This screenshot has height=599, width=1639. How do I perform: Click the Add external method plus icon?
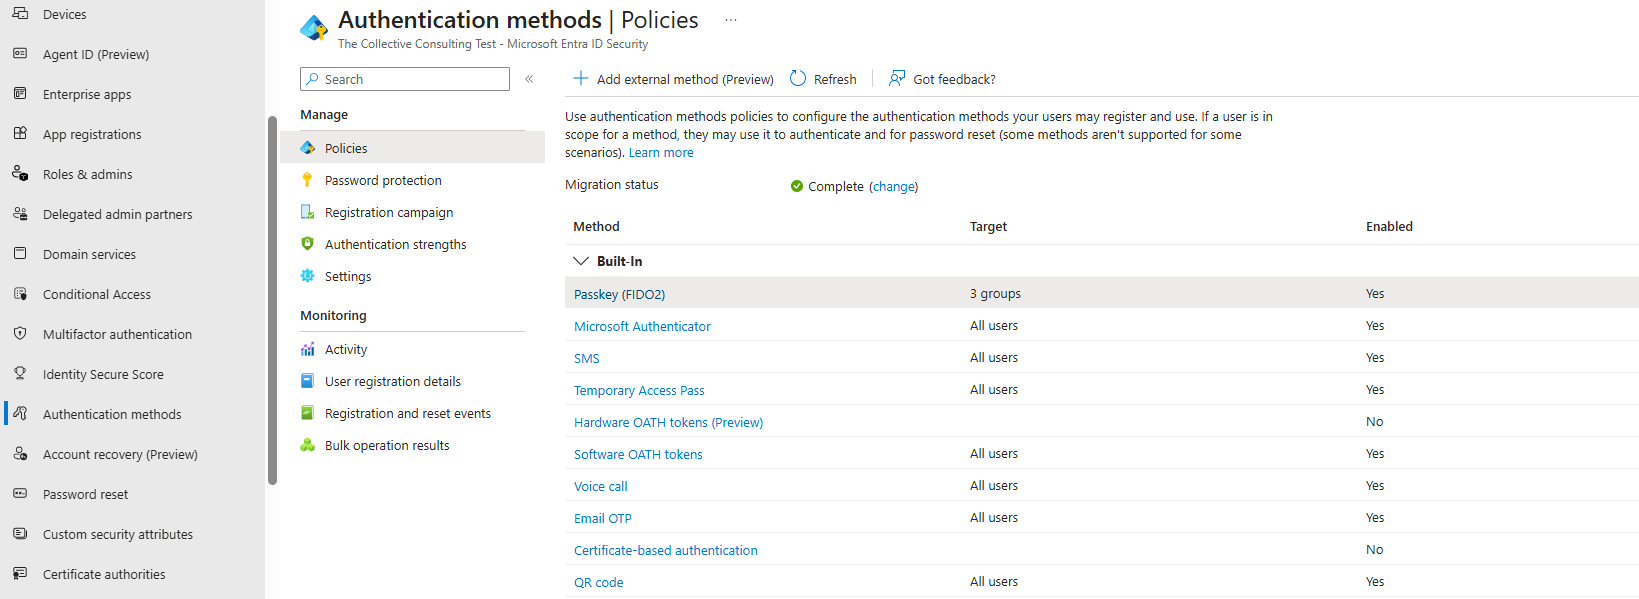tap(580, 79)
